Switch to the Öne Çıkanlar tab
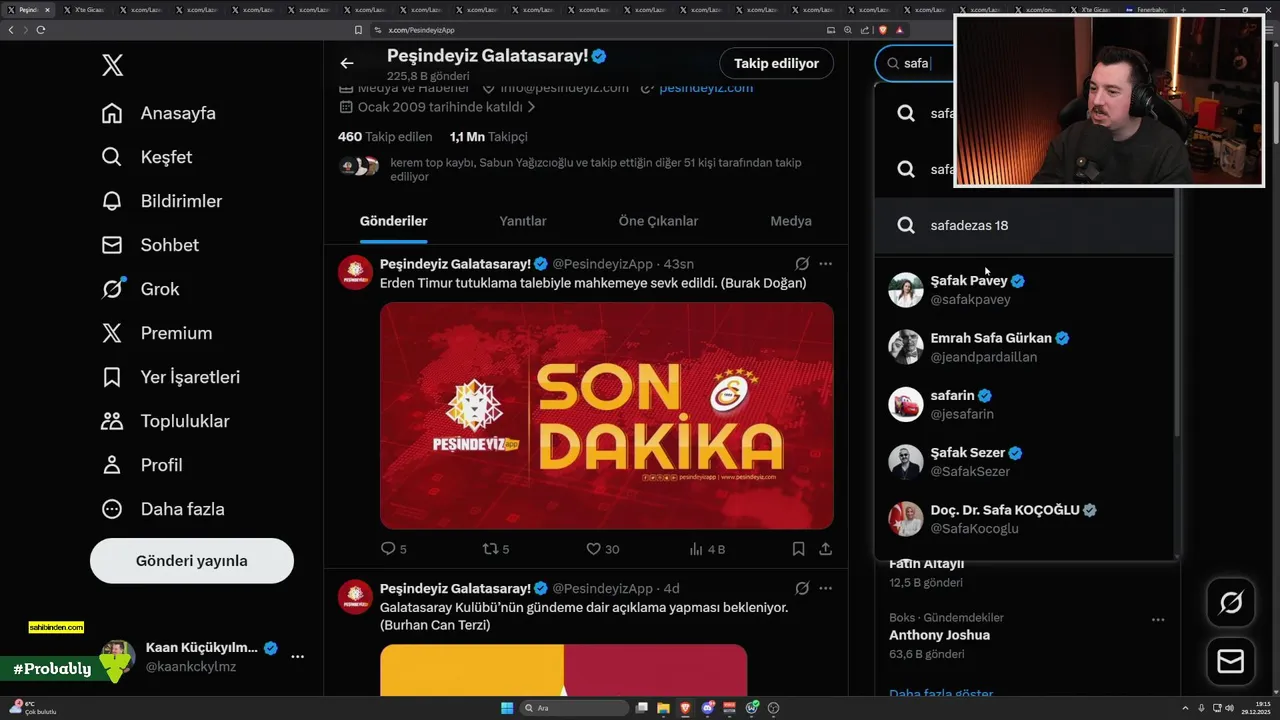 (x=658, y=221)
